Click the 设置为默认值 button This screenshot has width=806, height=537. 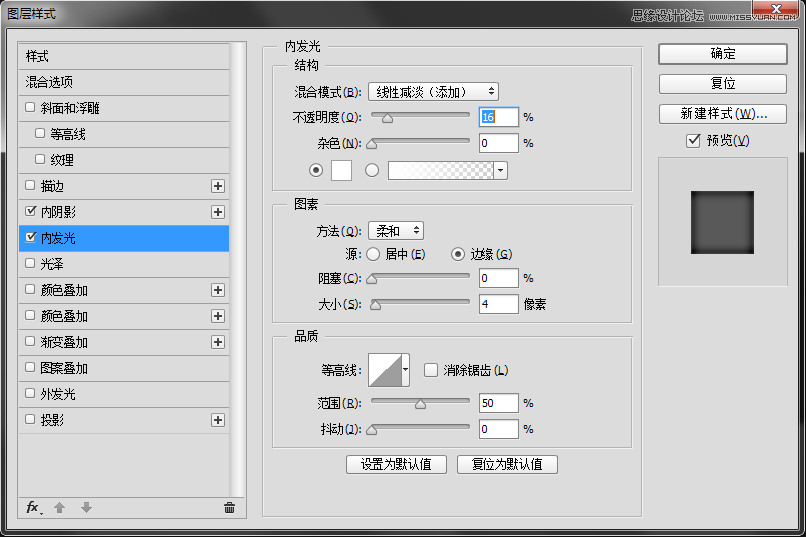(x=396, y=464)
